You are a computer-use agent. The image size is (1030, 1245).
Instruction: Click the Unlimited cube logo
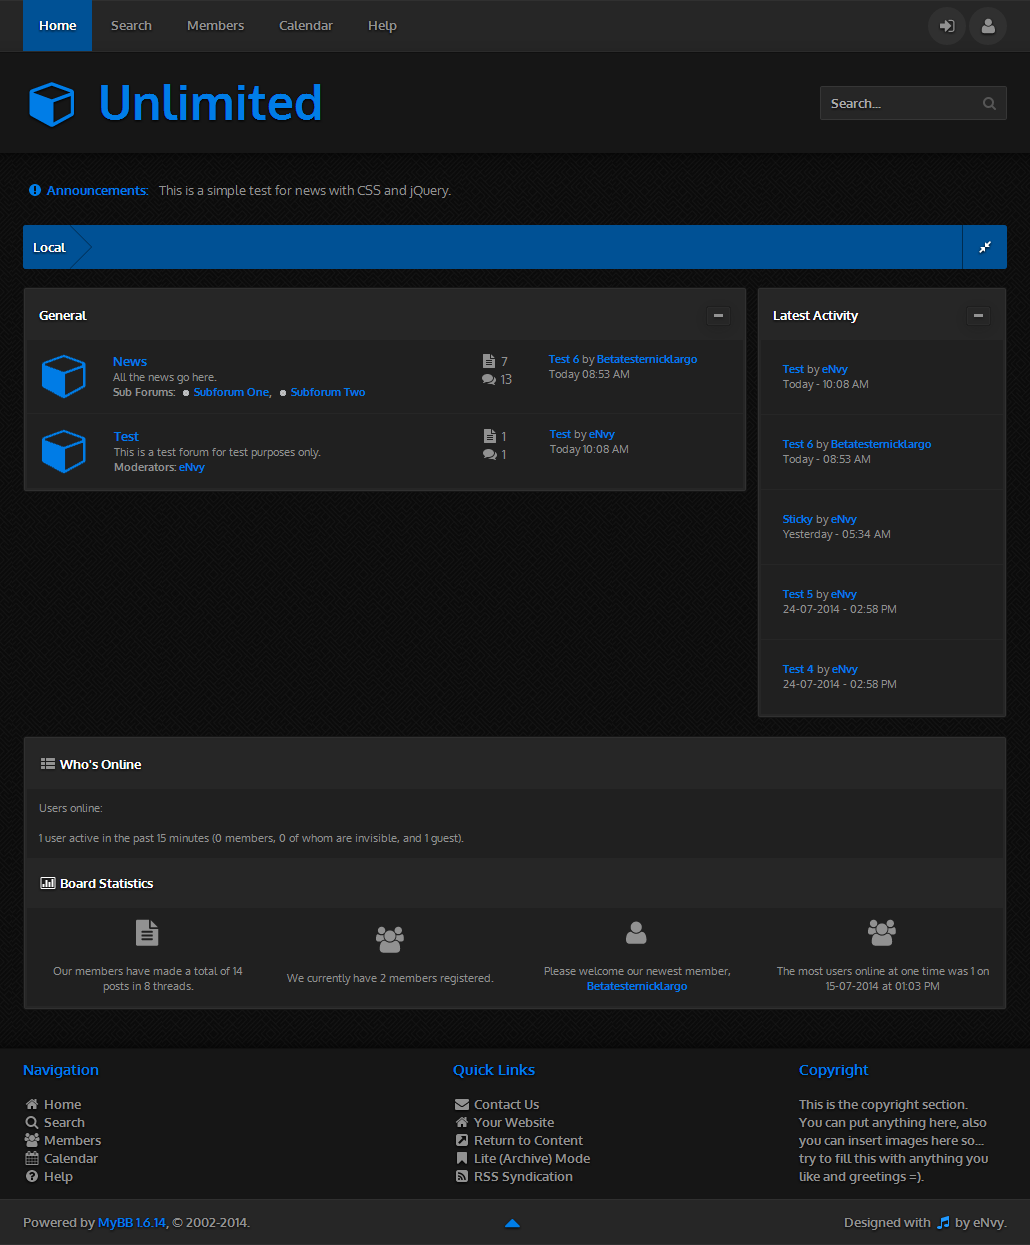click(52, 103)
